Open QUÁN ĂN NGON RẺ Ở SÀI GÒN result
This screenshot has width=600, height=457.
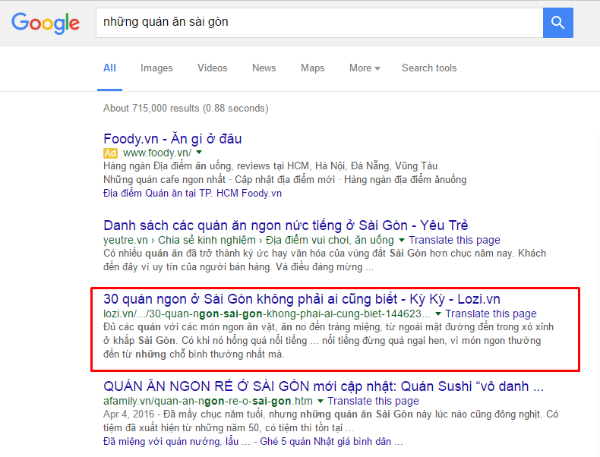[323, 387]
